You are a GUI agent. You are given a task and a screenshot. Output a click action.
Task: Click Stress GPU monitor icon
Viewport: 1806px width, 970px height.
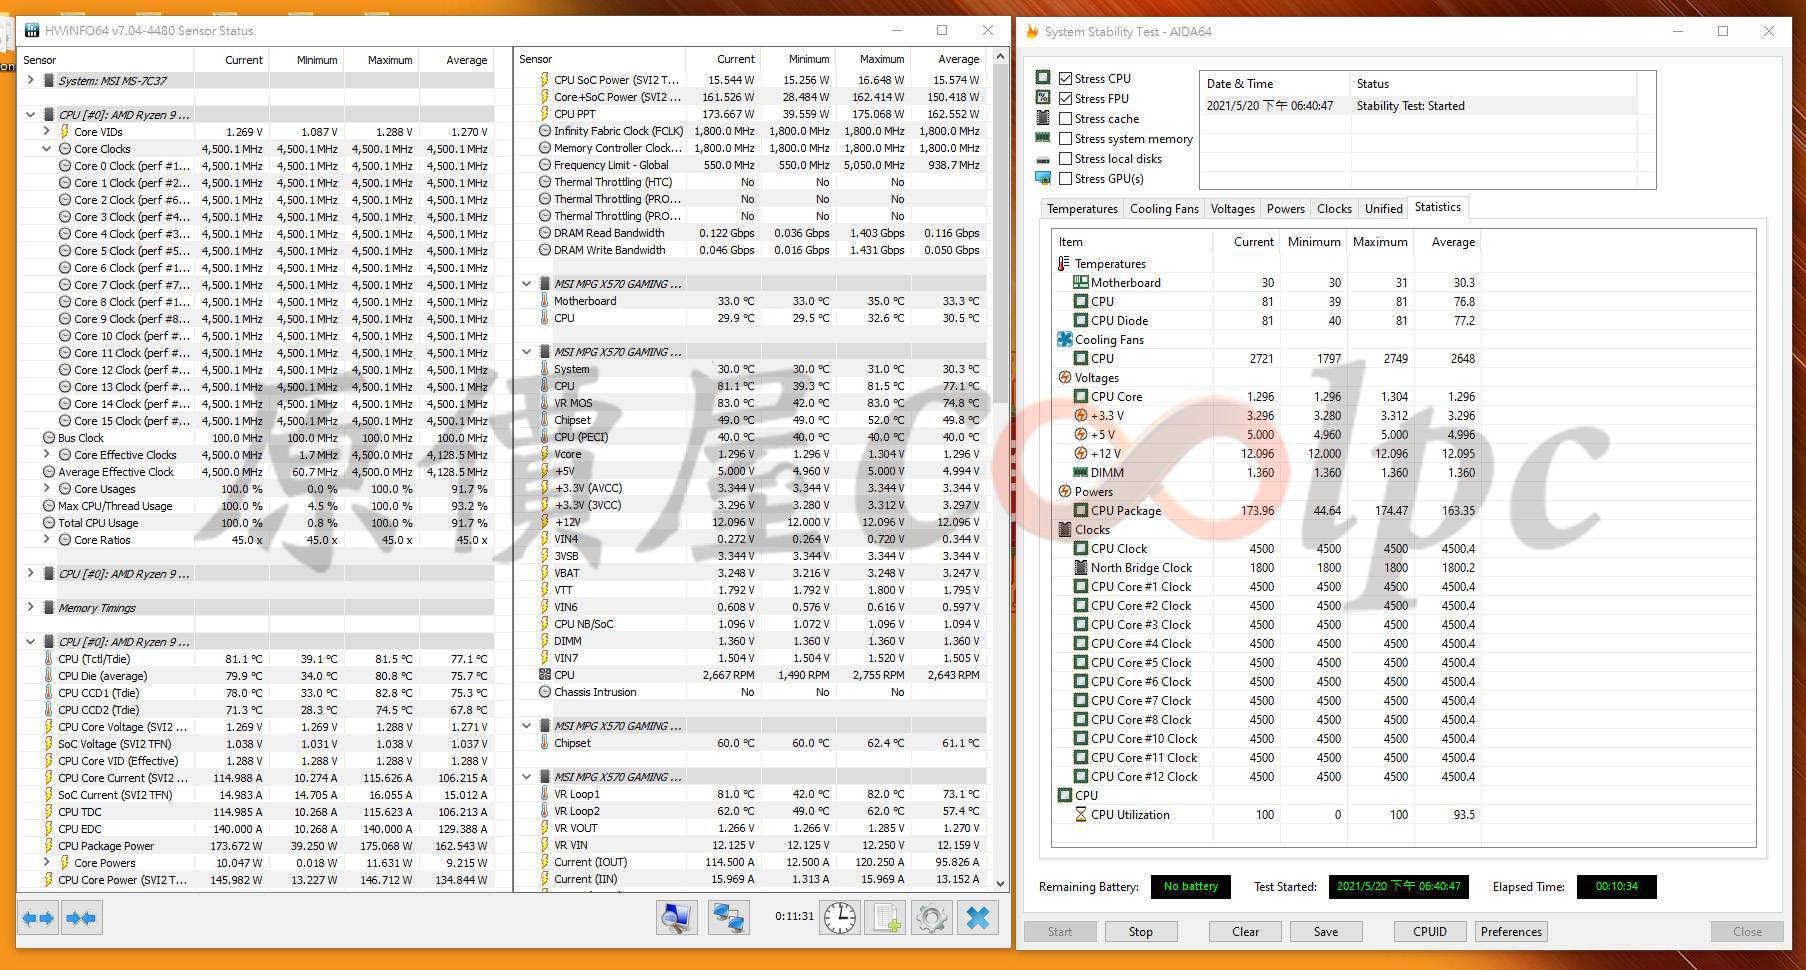tap(1043, 178)
